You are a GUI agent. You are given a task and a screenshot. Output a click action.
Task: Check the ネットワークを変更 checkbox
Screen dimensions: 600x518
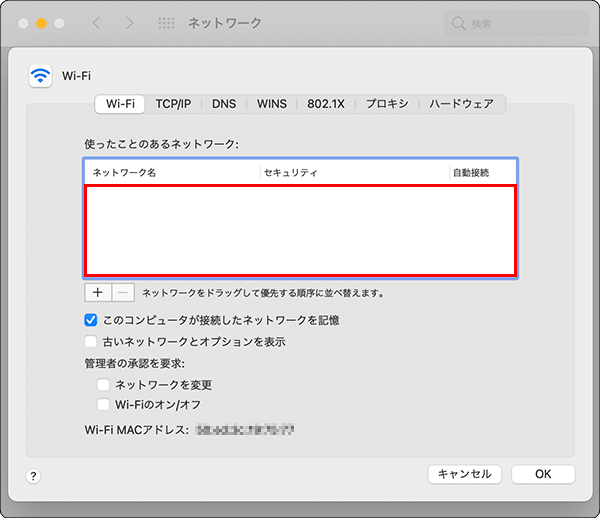coord(104,384)
